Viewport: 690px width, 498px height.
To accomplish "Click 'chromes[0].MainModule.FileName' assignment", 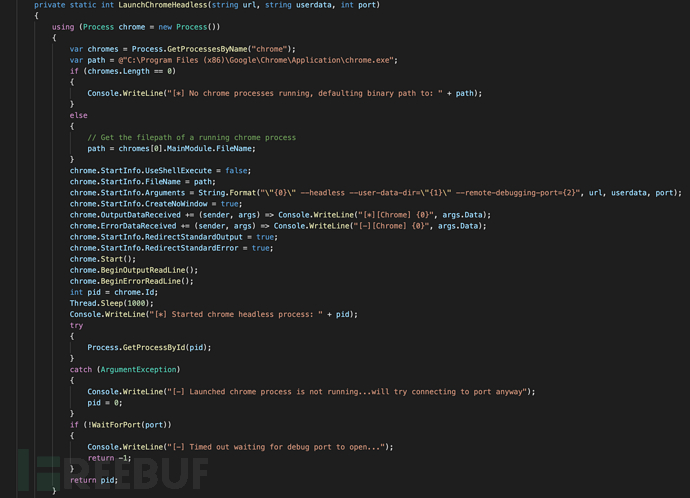I will (171, 148).
